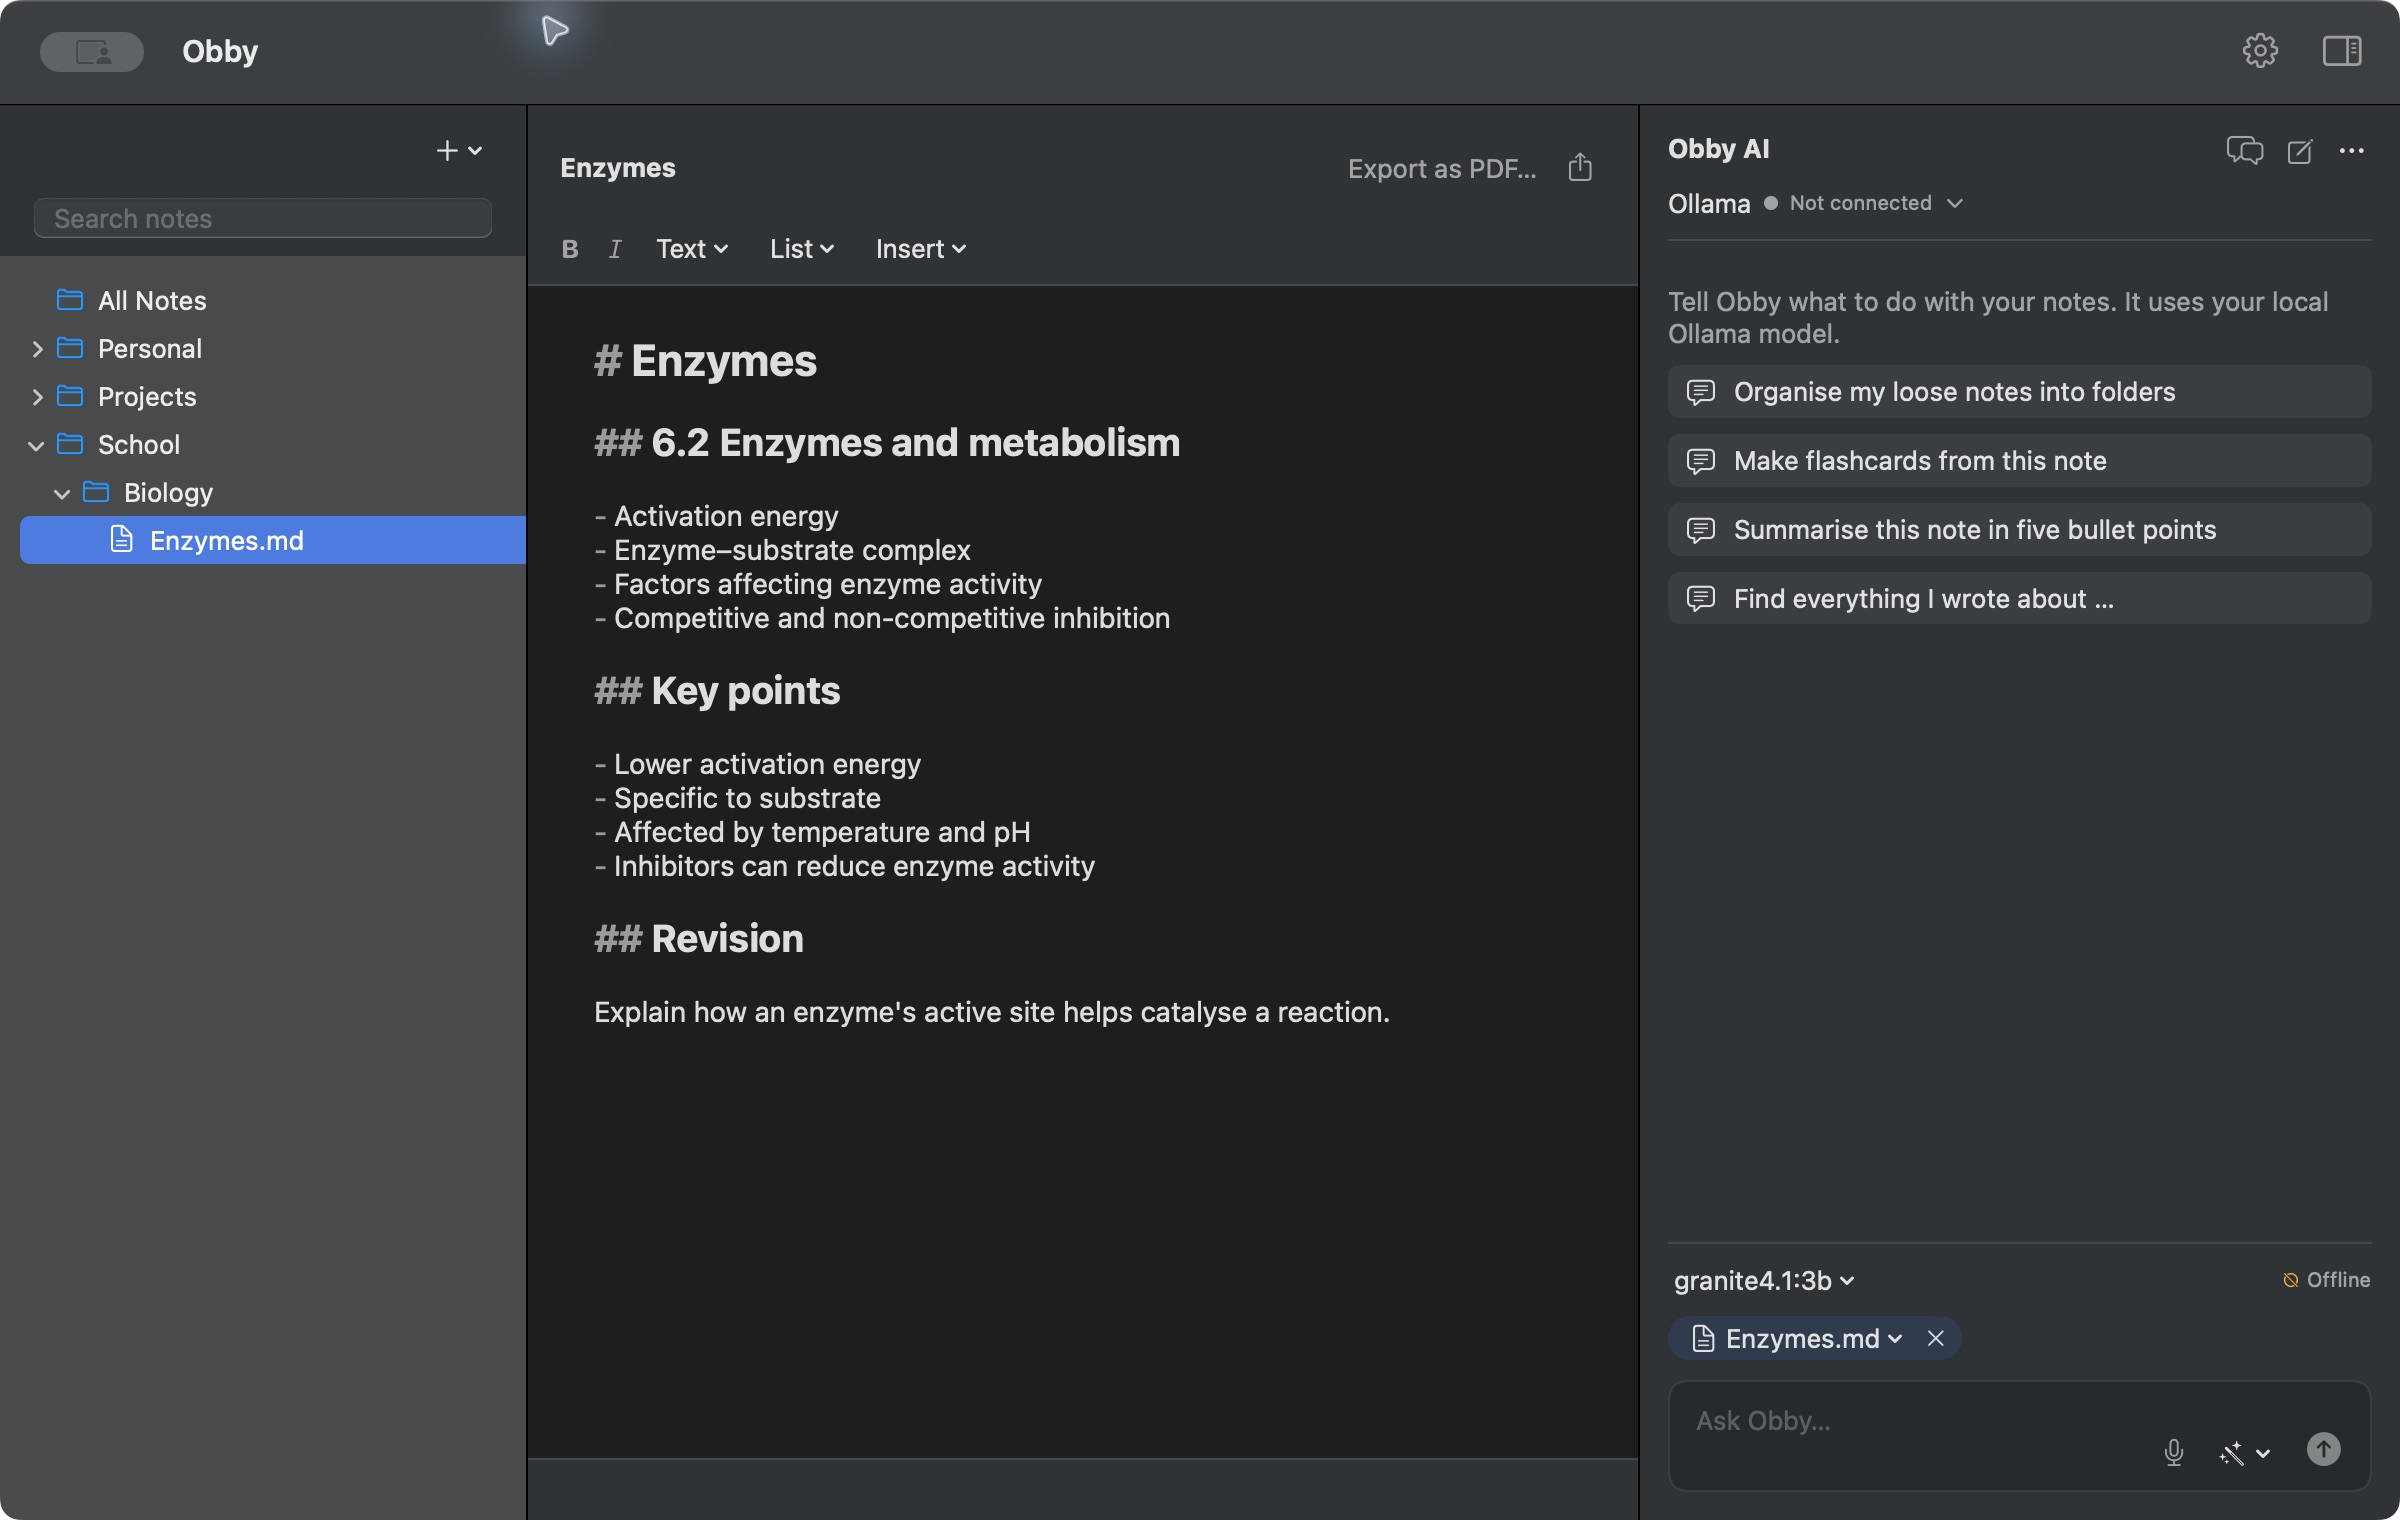Open the Insert dropdown

point(921,249)
